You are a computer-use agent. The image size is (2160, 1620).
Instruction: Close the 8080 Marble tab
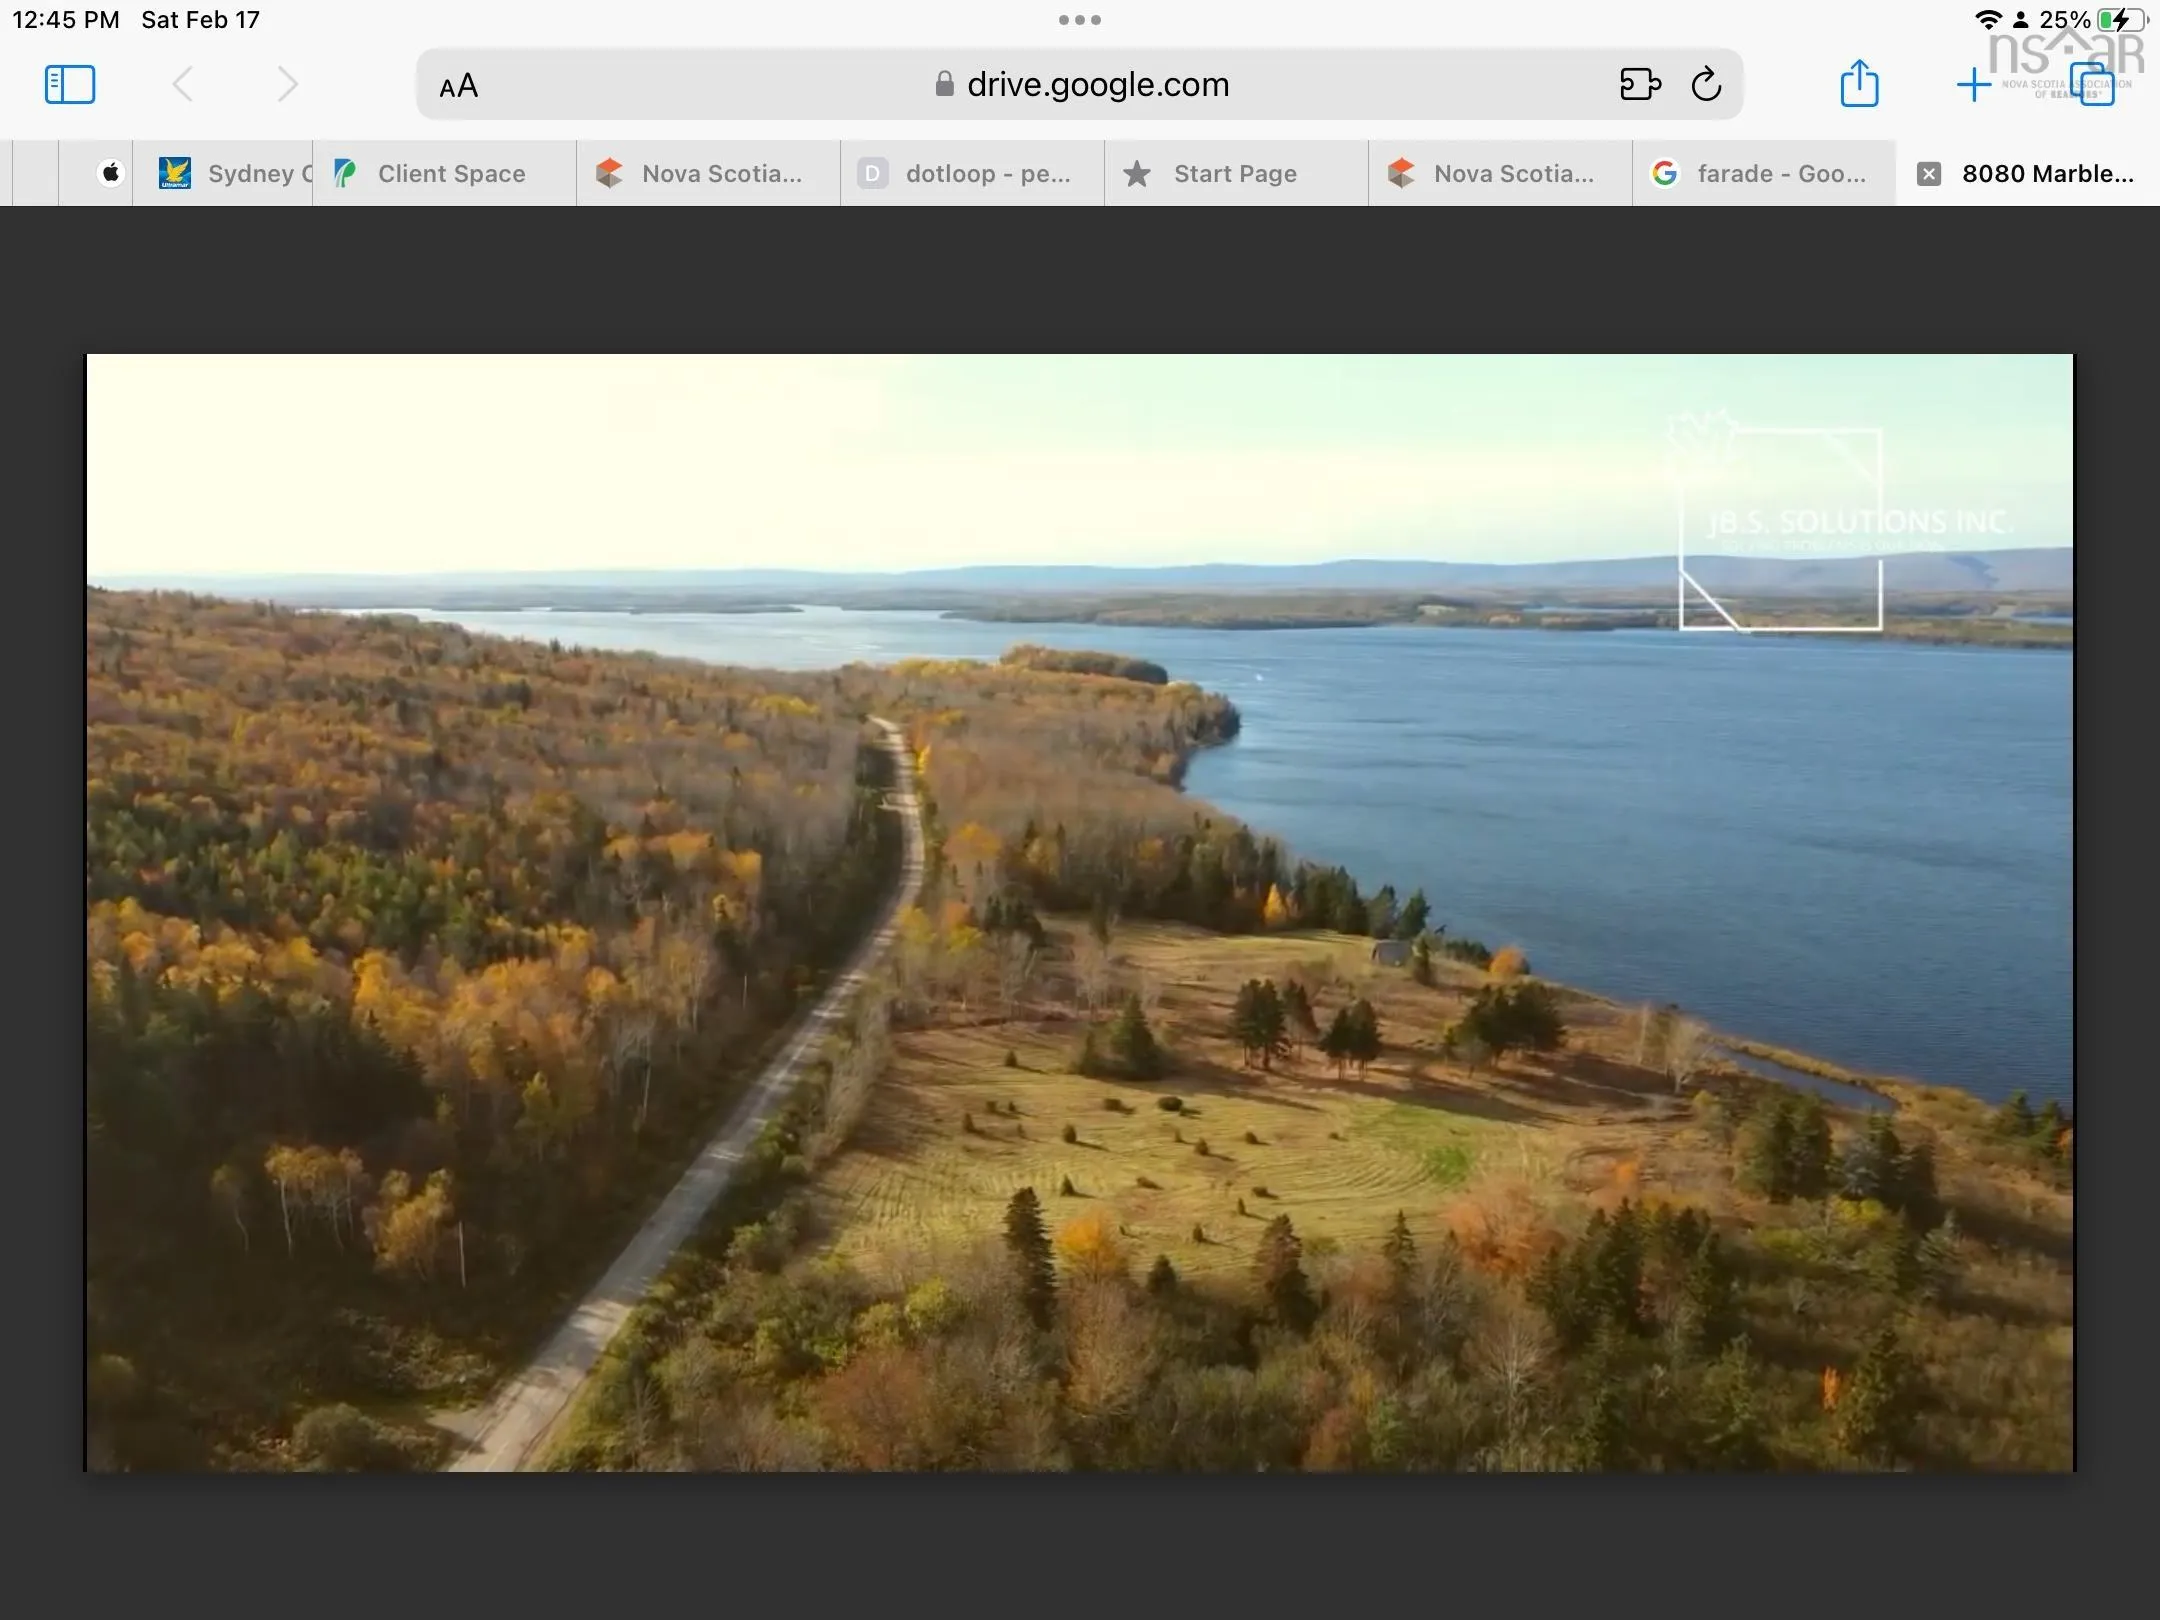coord(1929,174)
